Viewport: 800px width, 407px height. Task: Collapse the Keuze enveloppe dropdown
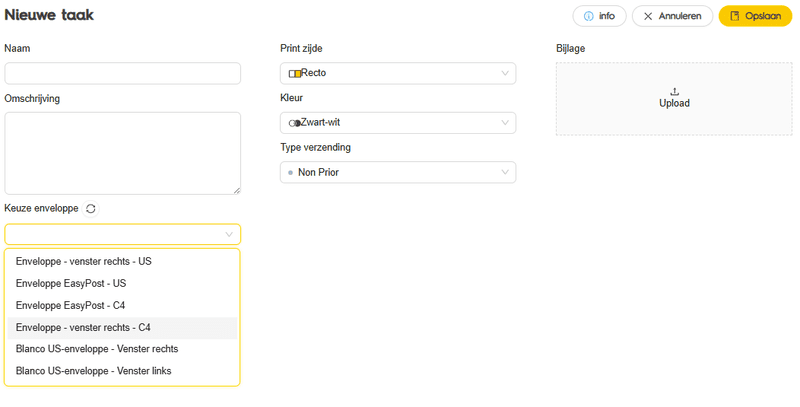click(122, 235)
